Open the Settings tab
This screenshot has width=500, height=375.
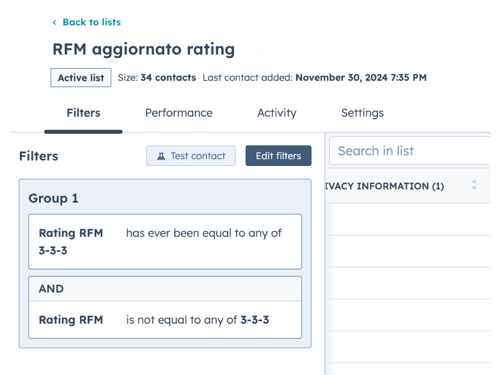pos(362,113)
